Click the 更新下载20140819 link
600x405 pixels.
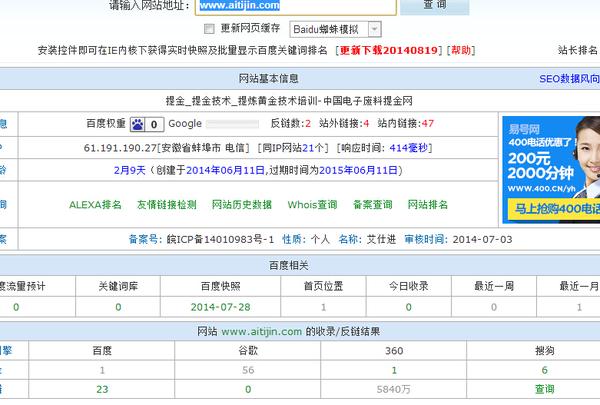389,51
